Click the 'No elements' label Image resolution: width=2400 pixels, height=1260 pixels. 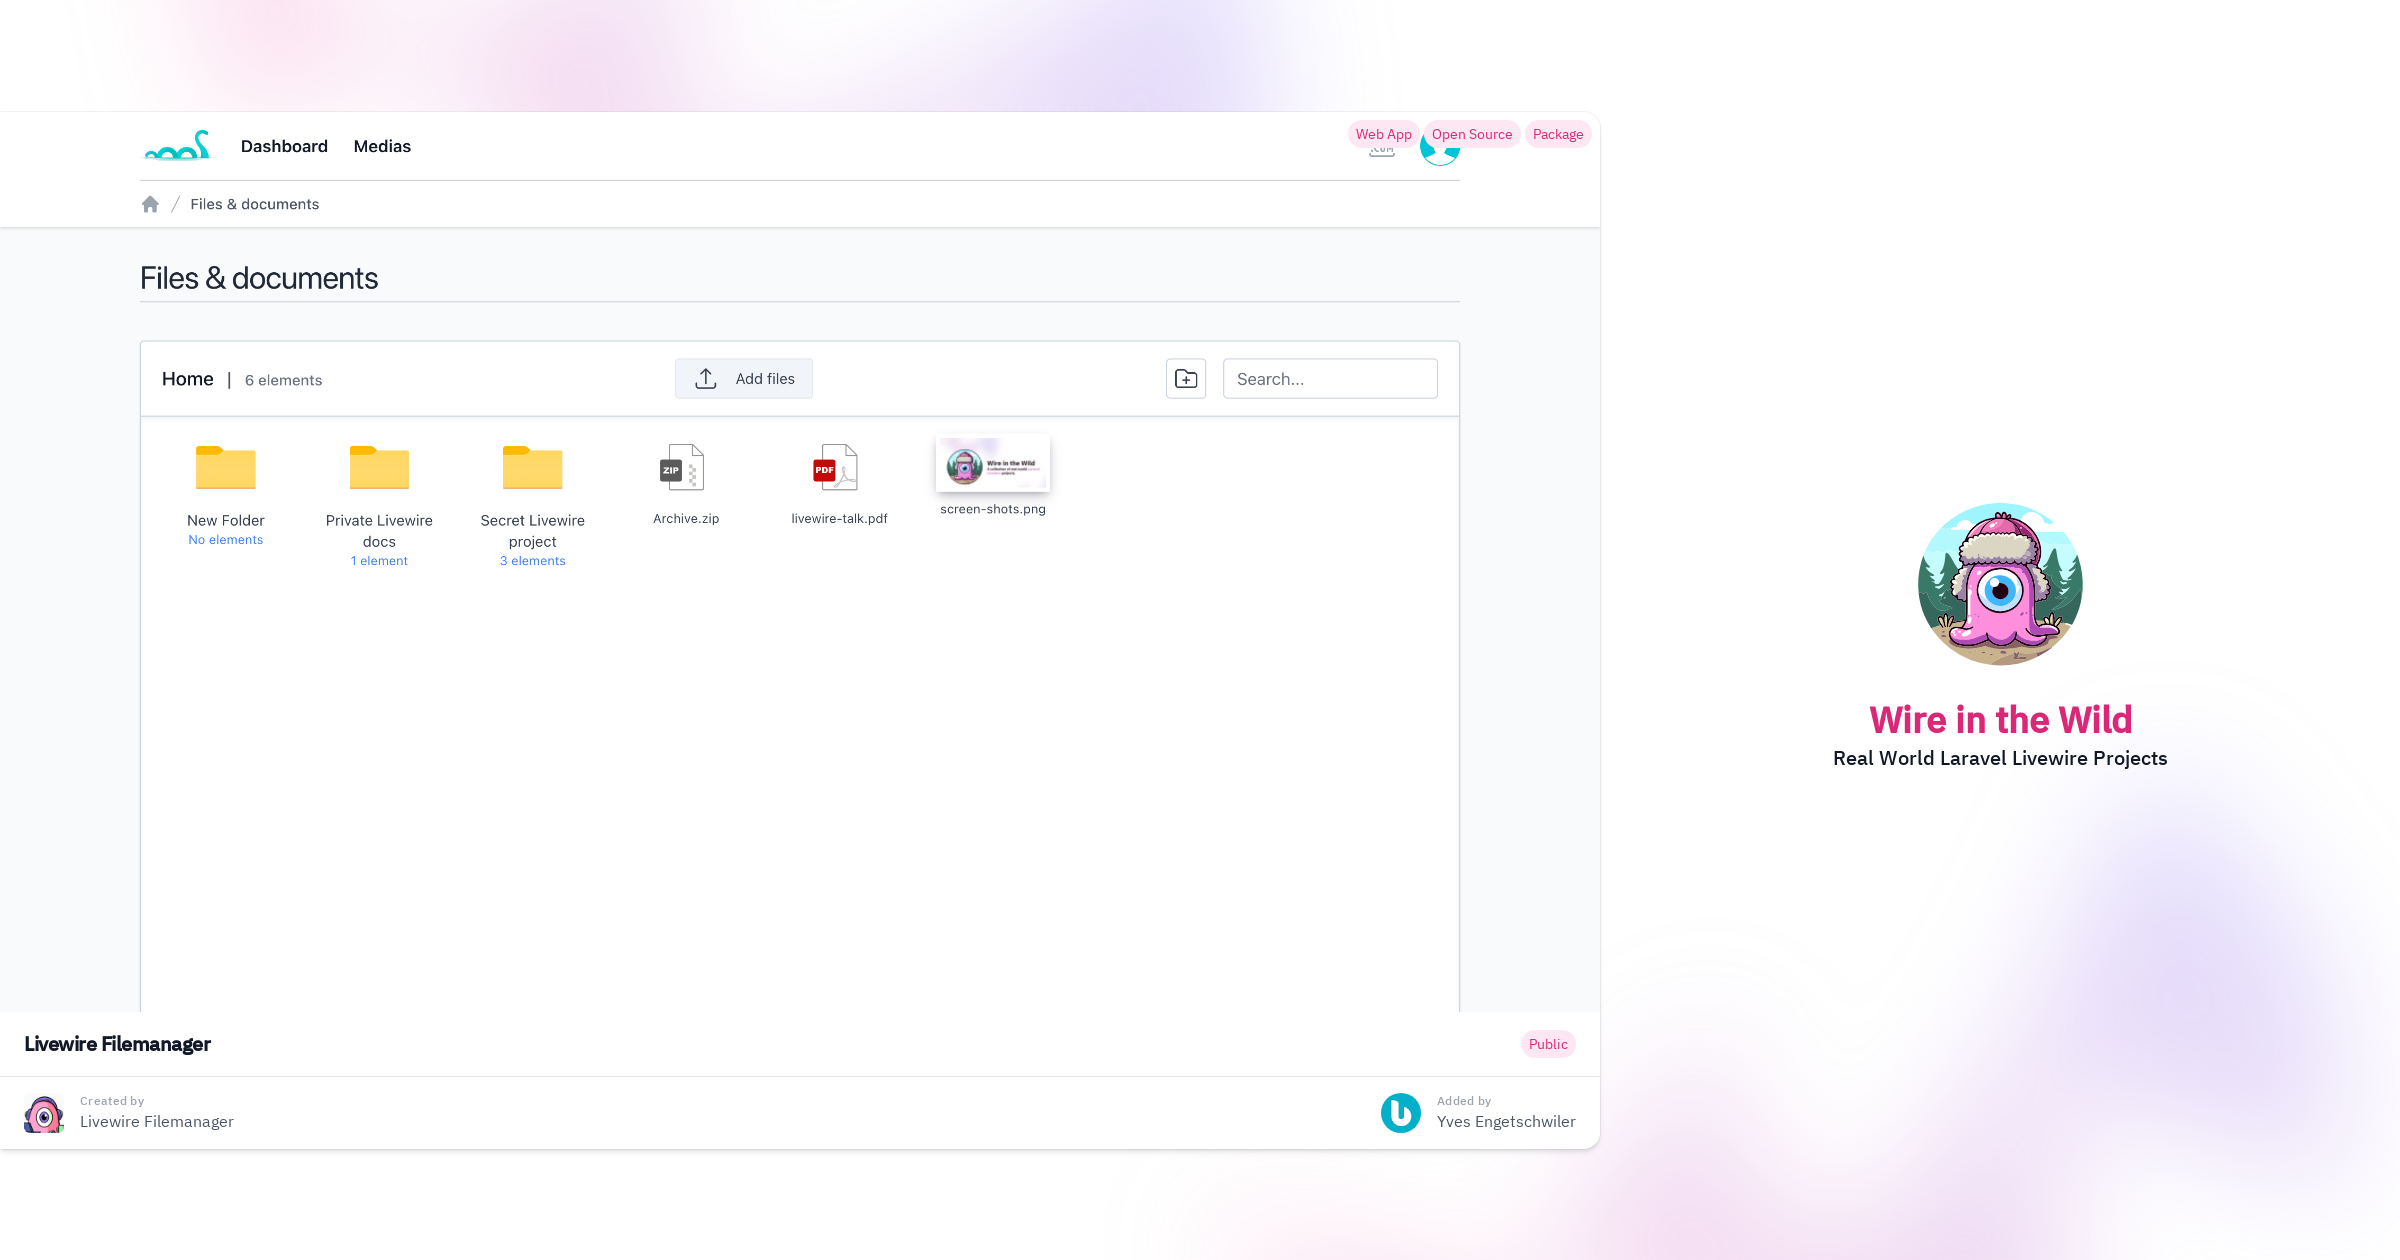tap(226, 540)
